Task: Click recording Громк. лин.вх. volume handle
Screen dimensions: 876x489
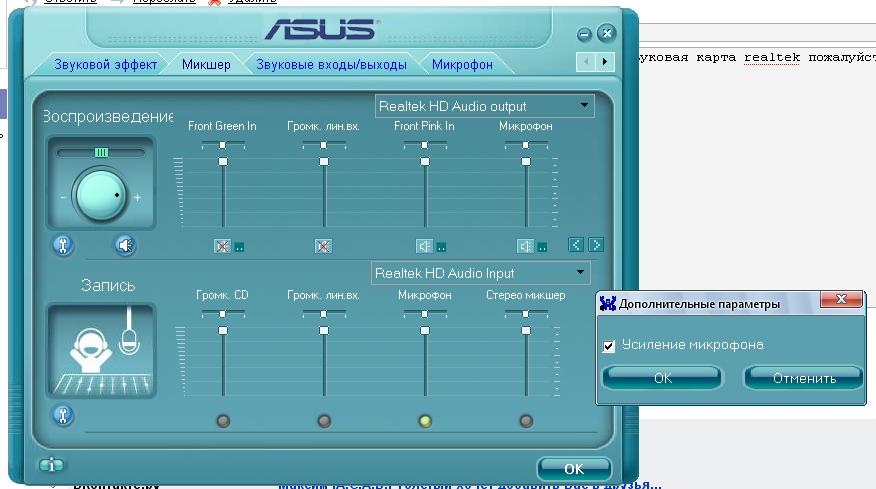Action: 324,330
